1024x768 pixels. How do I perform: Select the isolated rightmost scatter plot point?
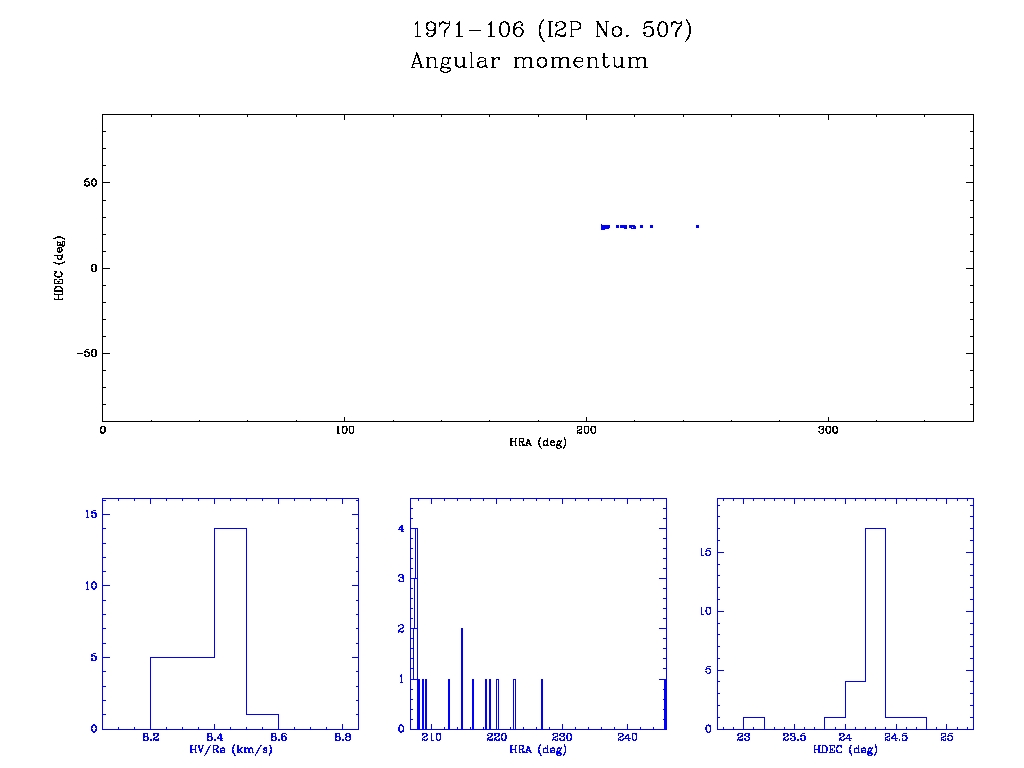(697, 226)
